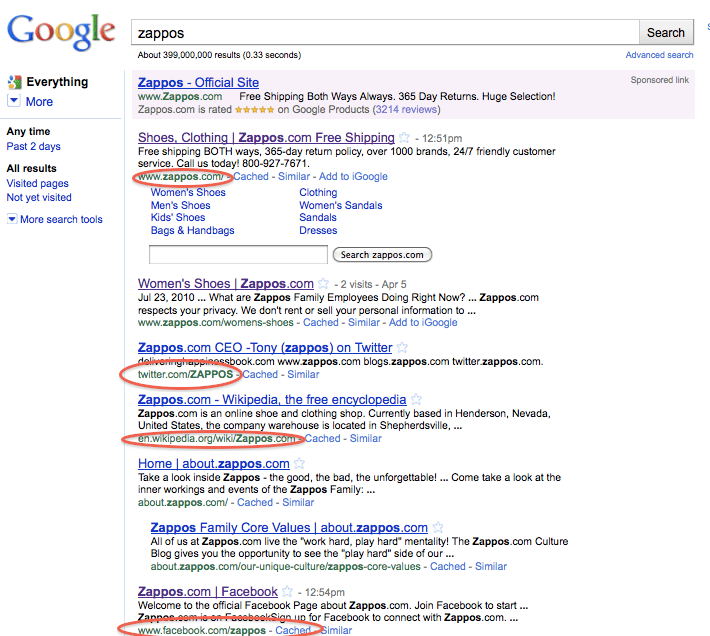Click the Google logo
710x636 pixels.
[62, 33]
